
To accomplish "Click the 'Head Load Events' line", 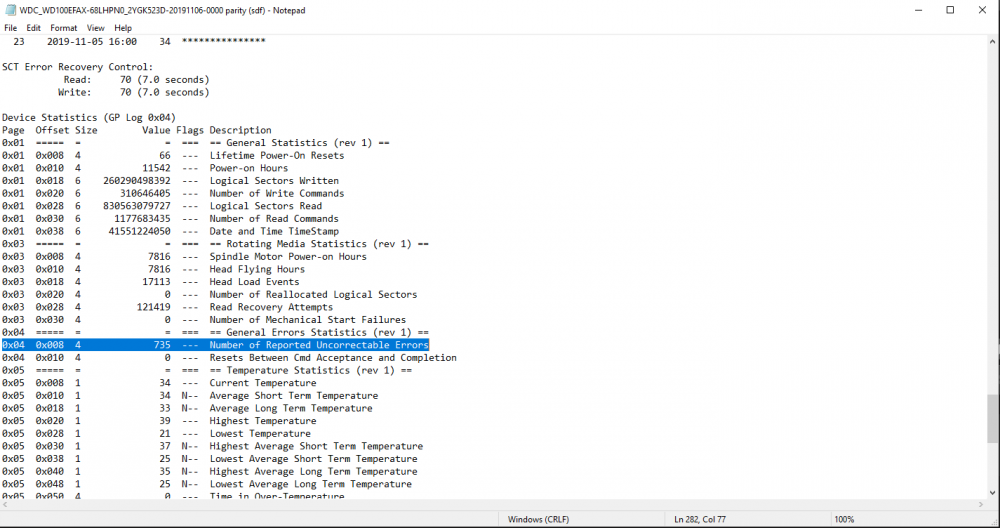I will (x=151, y=282).
